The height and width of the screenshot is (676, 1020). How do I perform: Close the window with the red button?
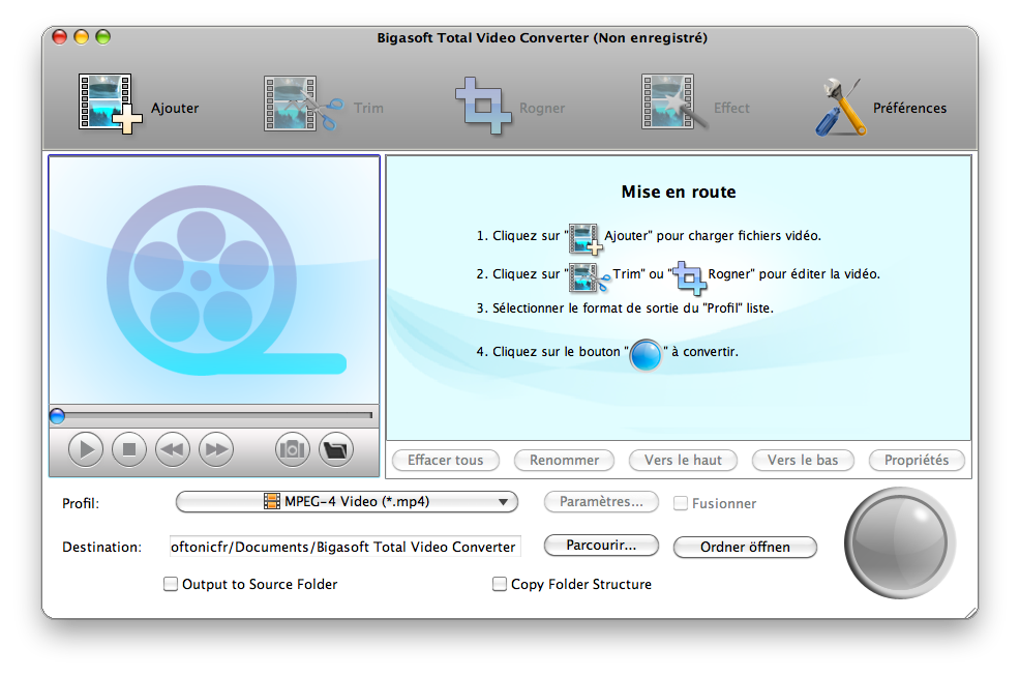(59, 37)
